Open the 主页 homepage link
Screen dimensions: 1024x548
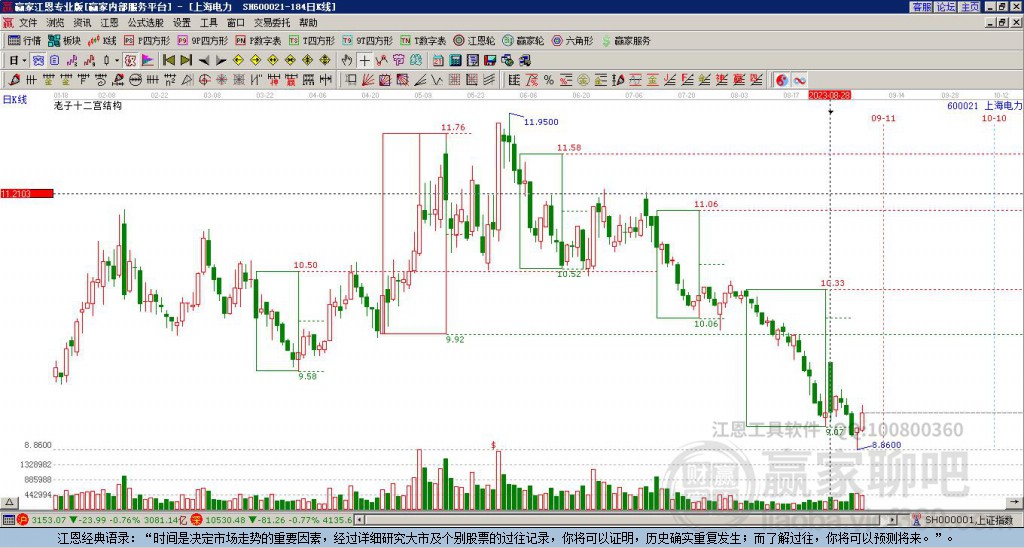point(970,7)
